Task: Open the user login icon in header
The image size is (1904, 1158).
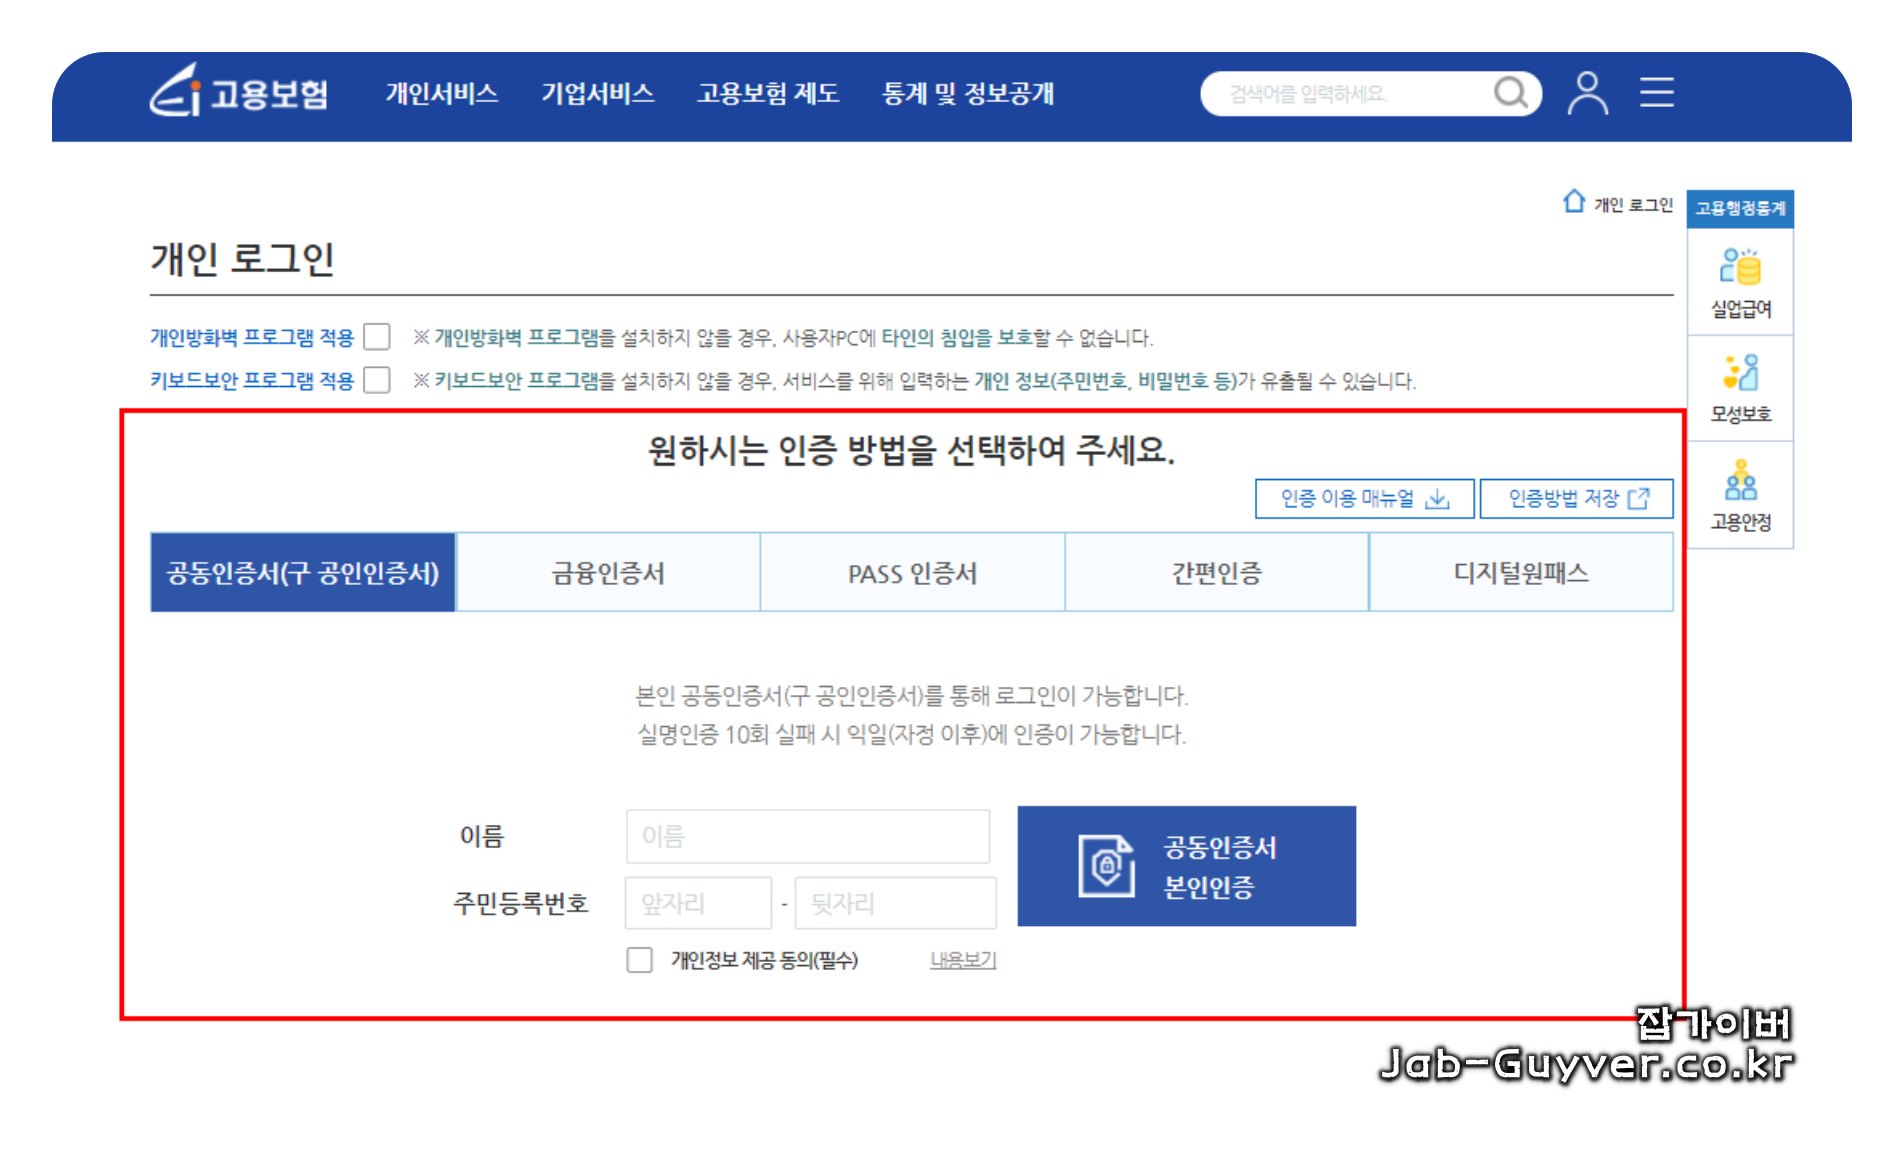Action: coord(1588,94)
